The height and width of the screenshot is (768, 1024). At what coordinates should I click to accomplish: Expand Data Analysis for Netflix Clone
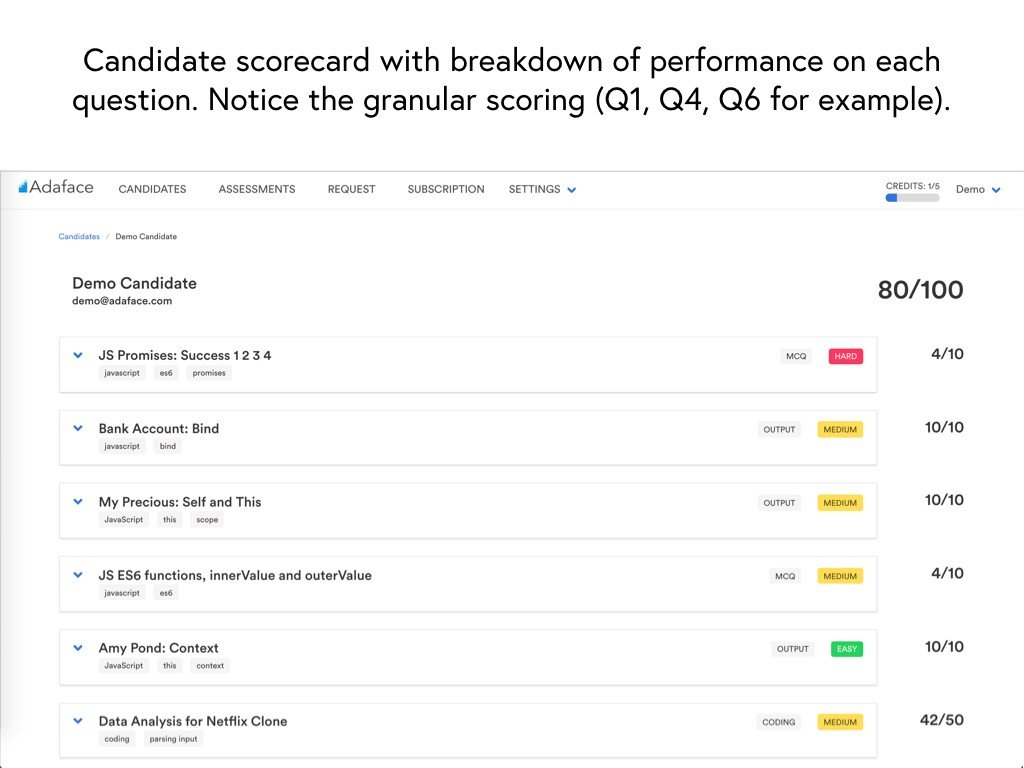78,721
